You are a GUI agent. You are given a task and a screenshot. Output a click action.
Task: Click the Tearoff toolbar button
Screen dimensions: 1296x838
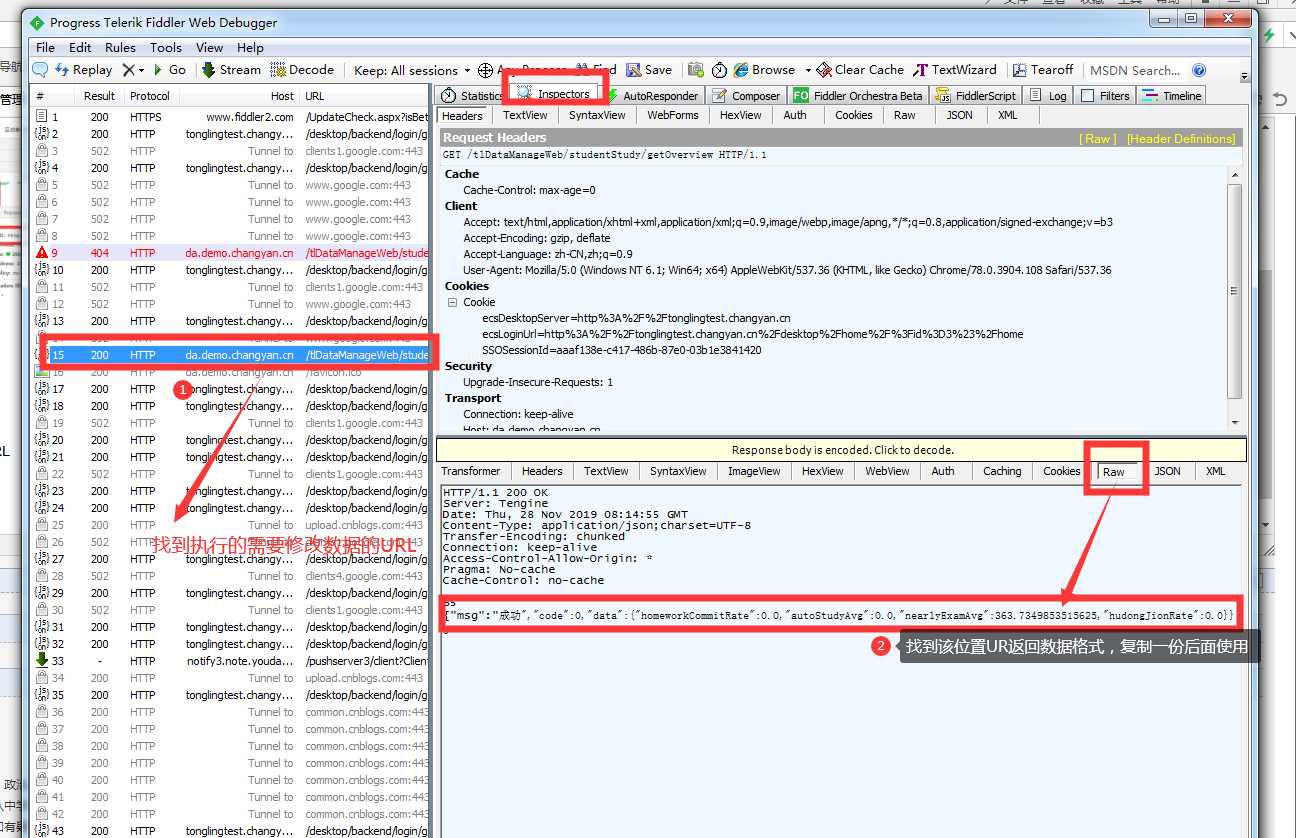1043,70
